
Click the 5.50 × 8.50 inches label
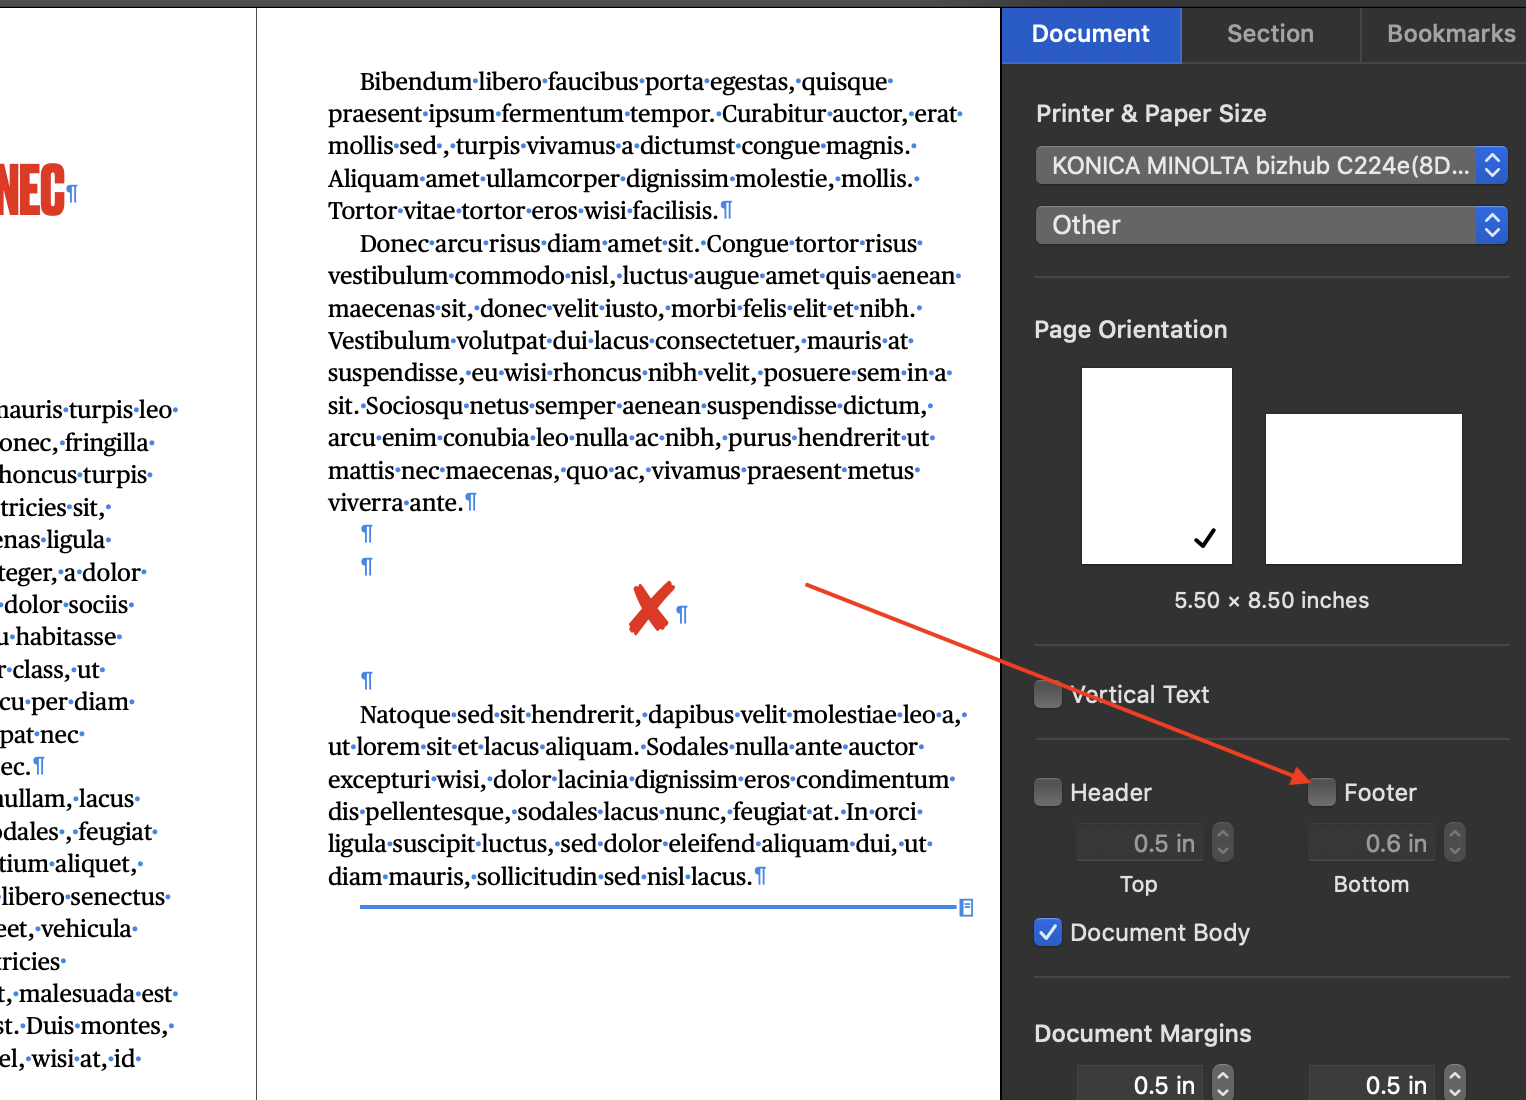point(1271,600)
